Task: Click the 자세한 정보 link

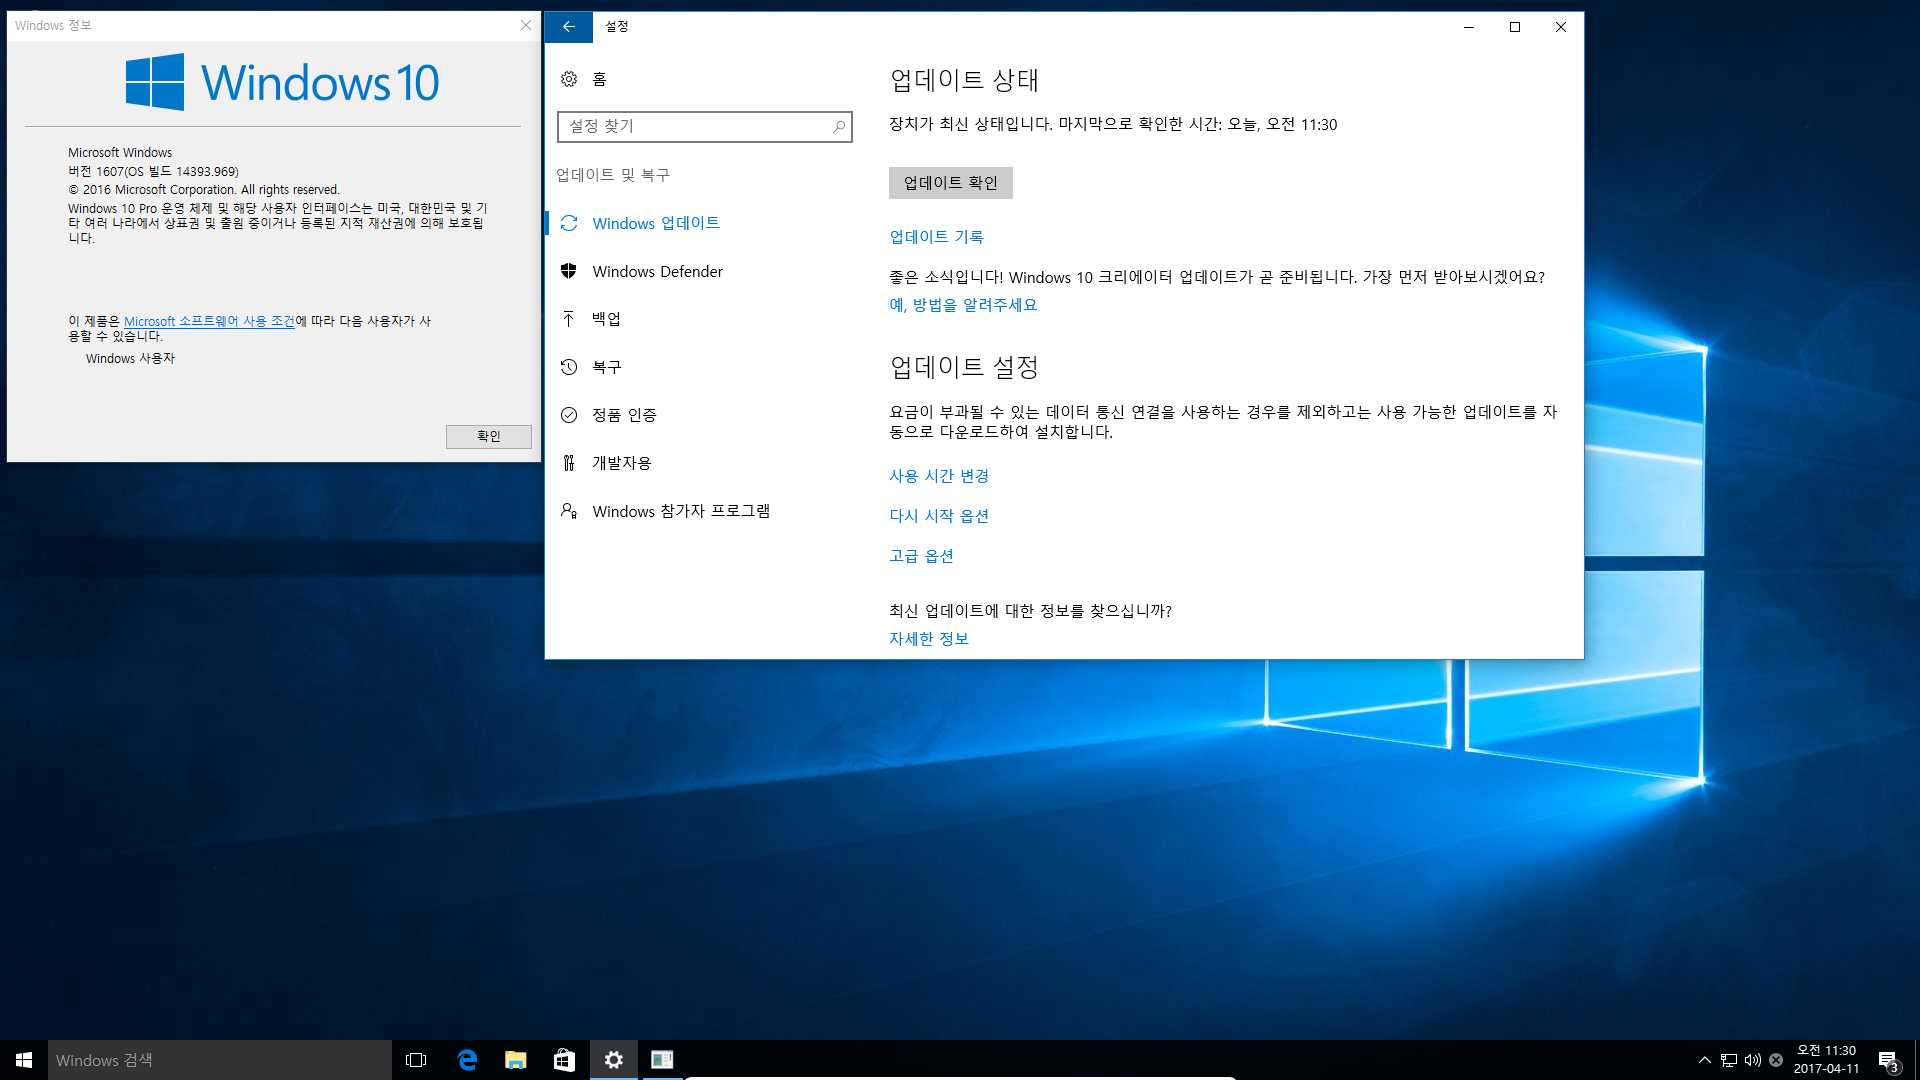Action: click(x=929, y=639)
